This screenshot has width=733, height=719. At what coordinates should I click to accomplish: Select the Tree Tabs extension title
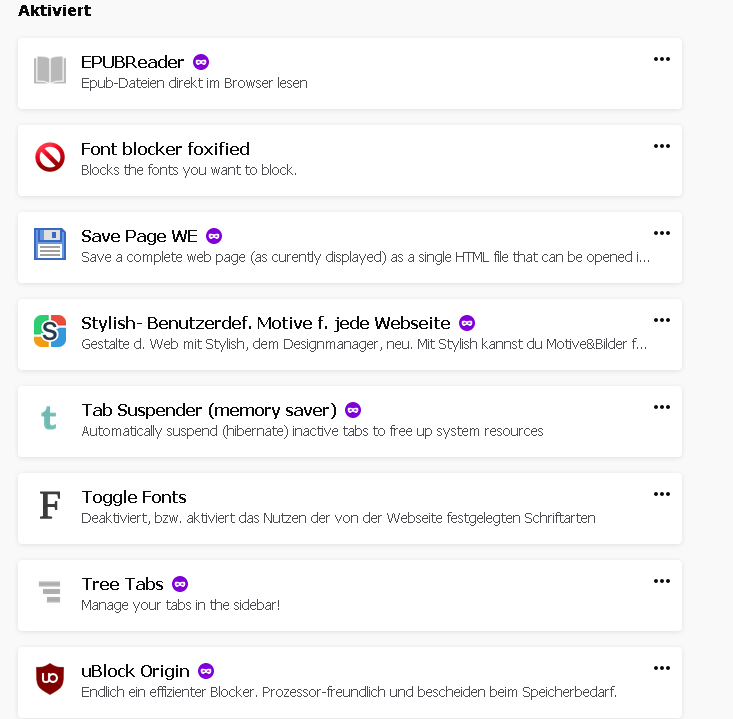(122, 584)
